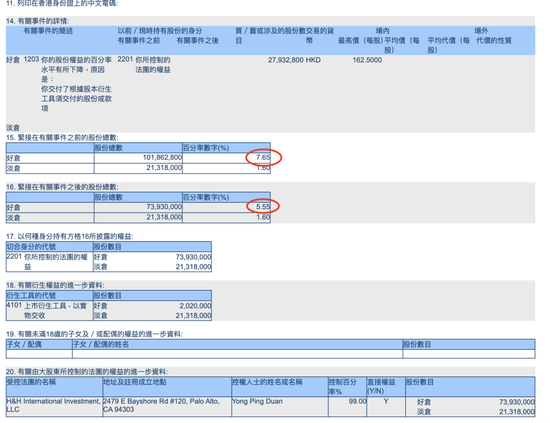The height and width of the screenshot is (423, 550).
Task: Select '4101 上市衍生工具 - 以實物交收'
Action: (x=46, y=310)
